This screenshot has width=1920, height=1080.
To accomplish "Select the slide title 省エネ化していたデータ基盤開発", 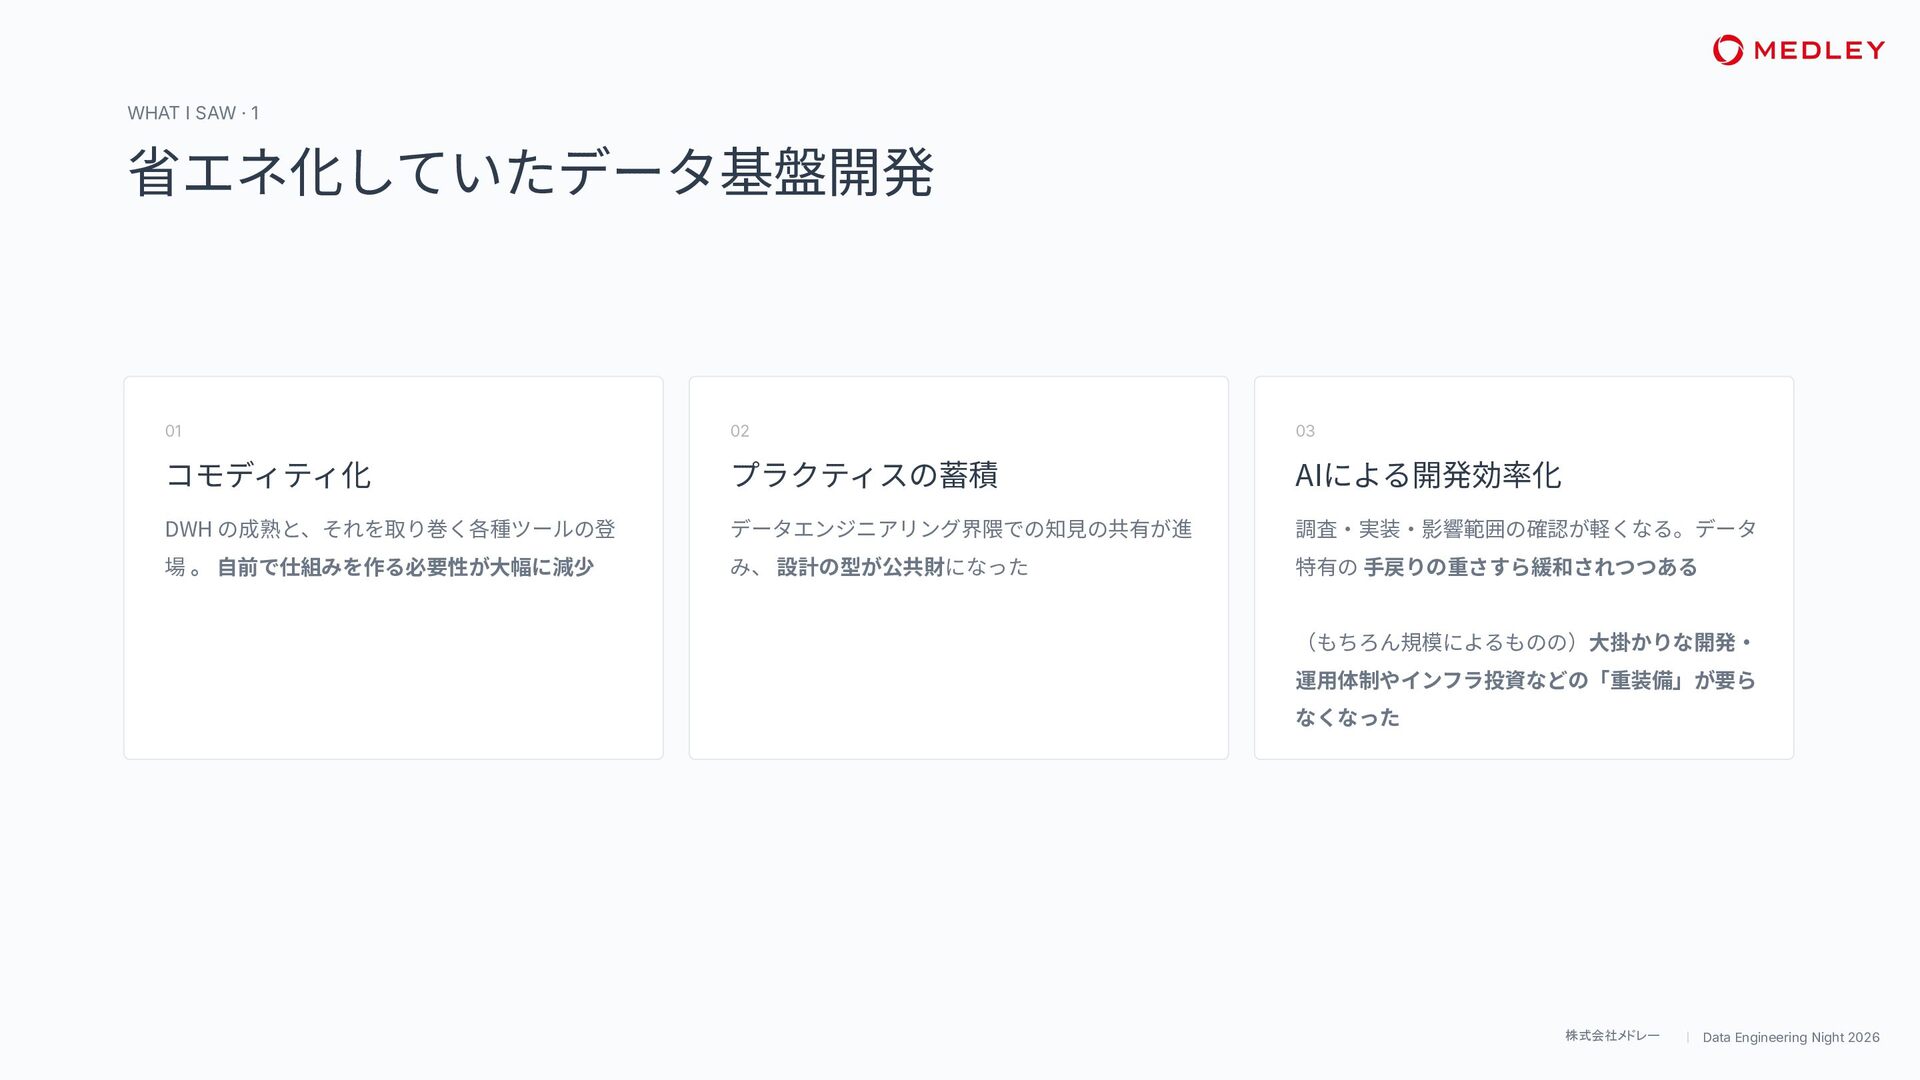I will coord(531,172).
